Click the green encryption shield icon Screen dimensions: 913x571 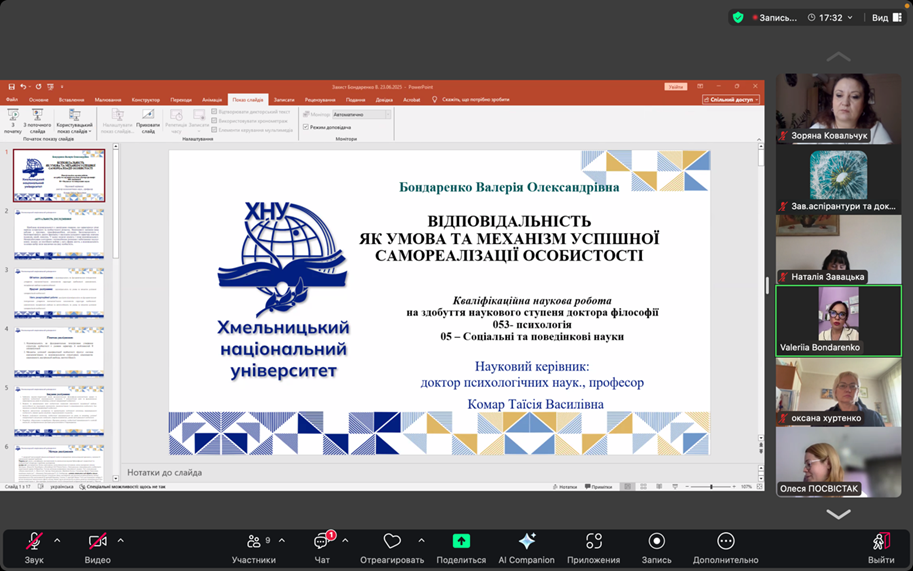[738, 17]
